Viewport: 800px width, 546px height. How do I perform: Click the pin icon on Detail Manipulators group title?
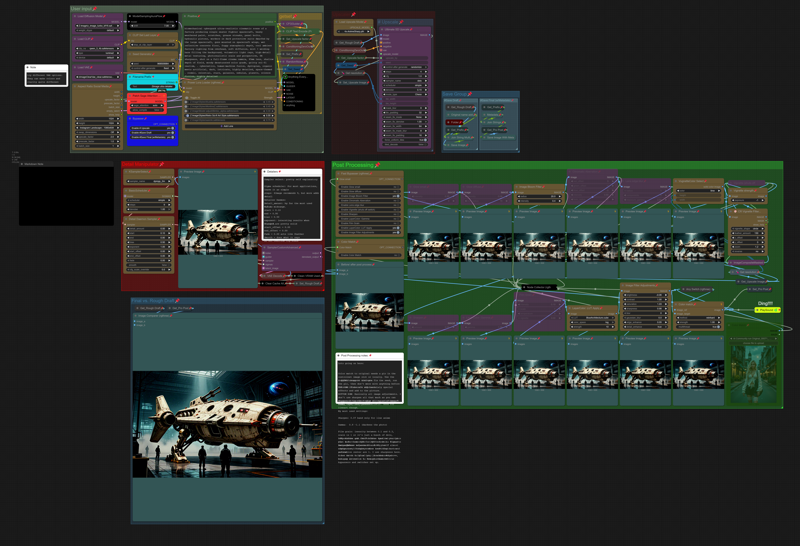point(161,164)
